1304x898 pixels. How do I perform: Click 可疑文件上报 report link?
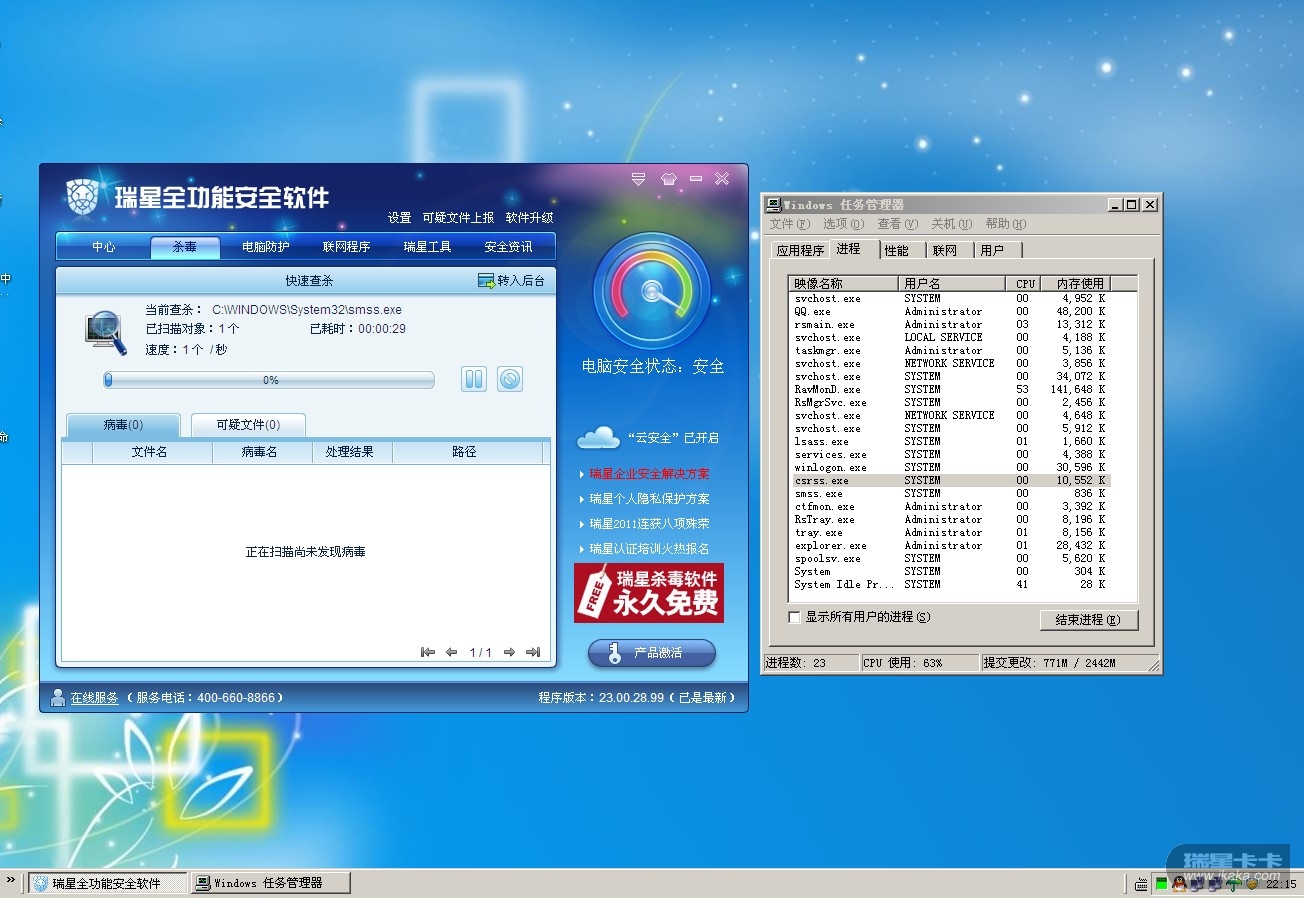[458, 218]
